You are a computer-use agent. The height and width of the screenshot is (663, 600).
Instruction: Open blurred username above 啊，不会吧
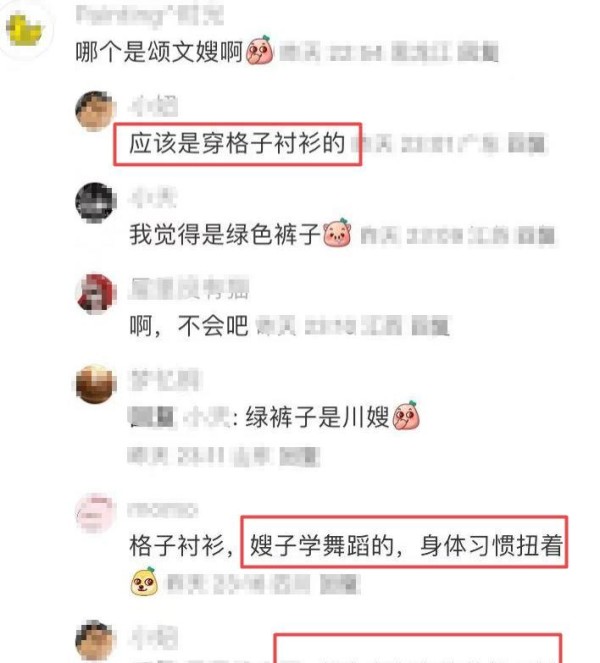189,288
